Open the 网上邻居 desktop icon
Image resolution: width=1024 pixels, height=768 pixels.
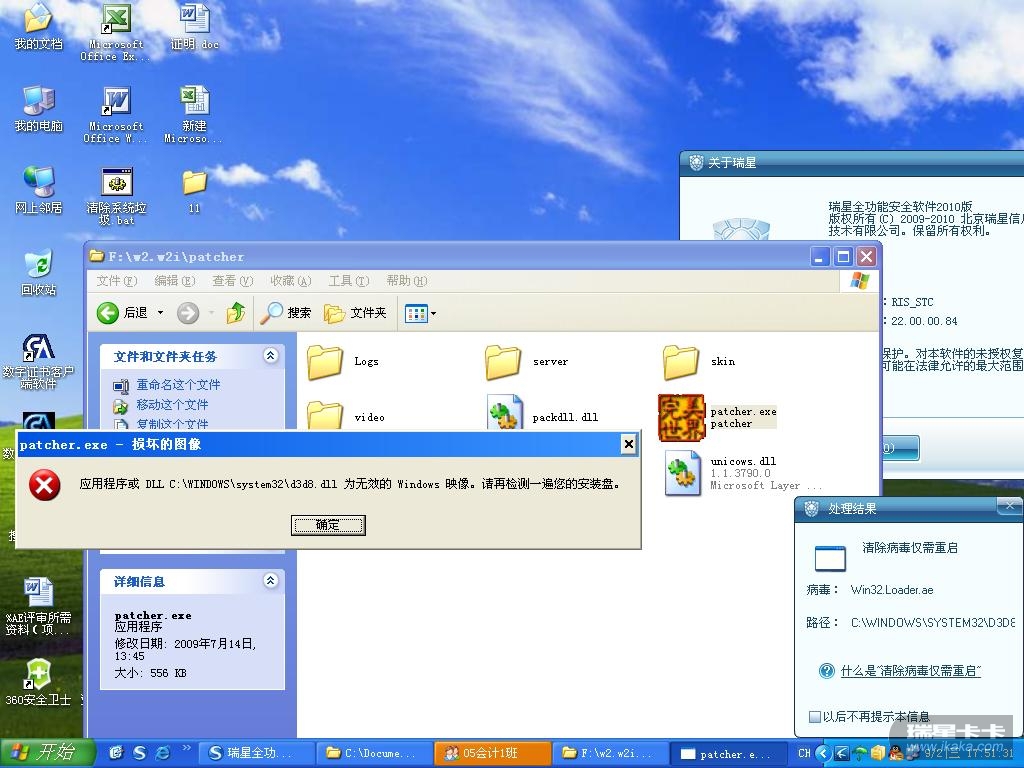[x=38, y=191]
